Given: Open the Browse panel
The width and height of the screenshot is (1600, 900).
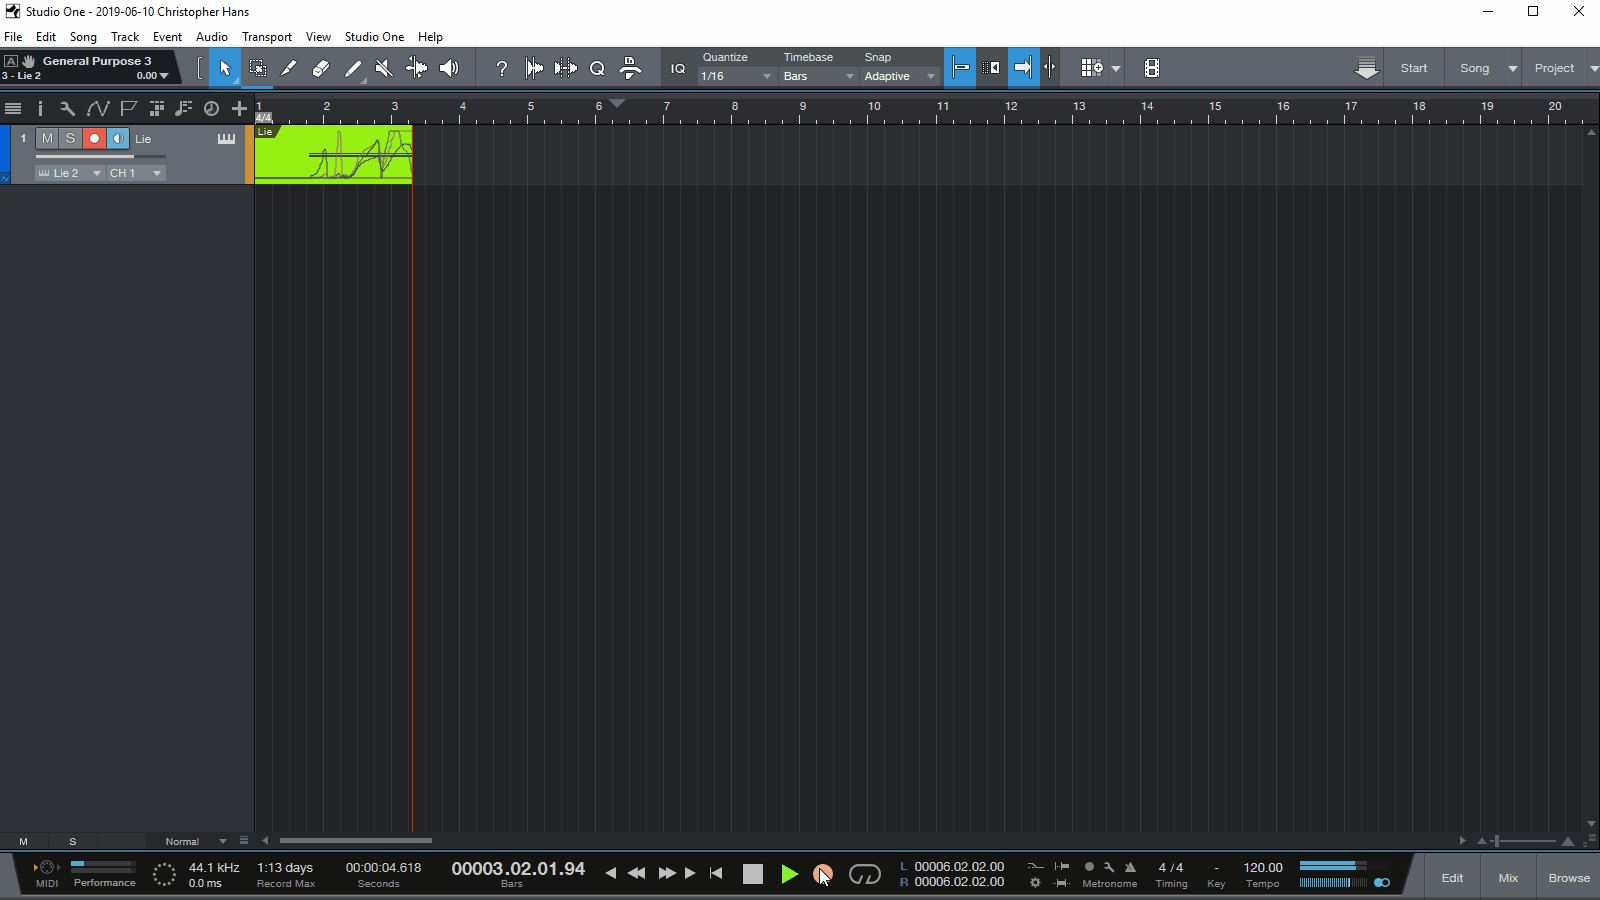Looking at the screenshot, I should point(1569,878).
